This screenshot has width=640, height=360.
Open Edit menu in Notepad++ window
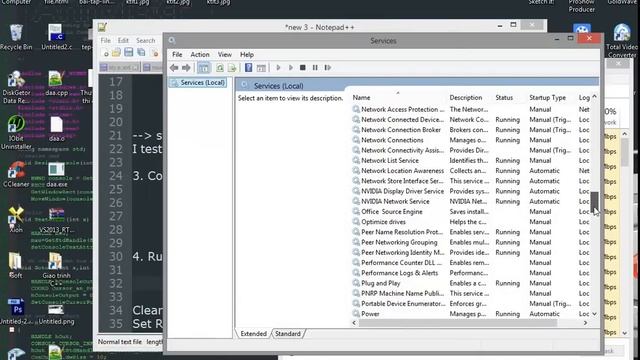[x=123, y=40]
